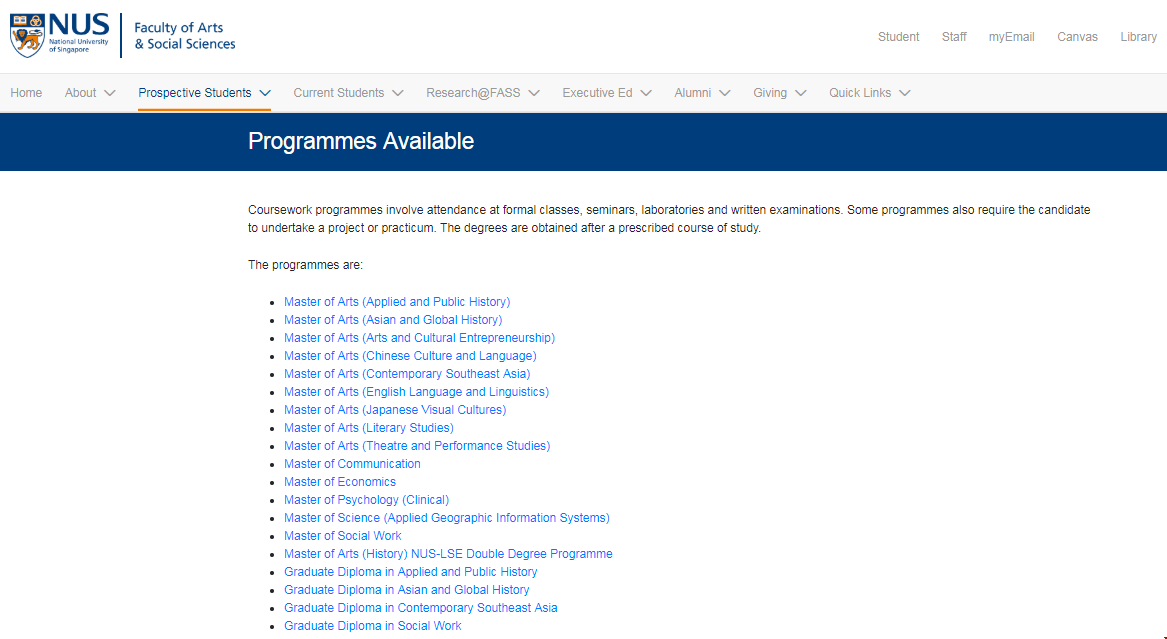Expand the Current Students dropdown chevron
Image resolution: width=1167 pixels, height=639 pixels.
point(398,93)
